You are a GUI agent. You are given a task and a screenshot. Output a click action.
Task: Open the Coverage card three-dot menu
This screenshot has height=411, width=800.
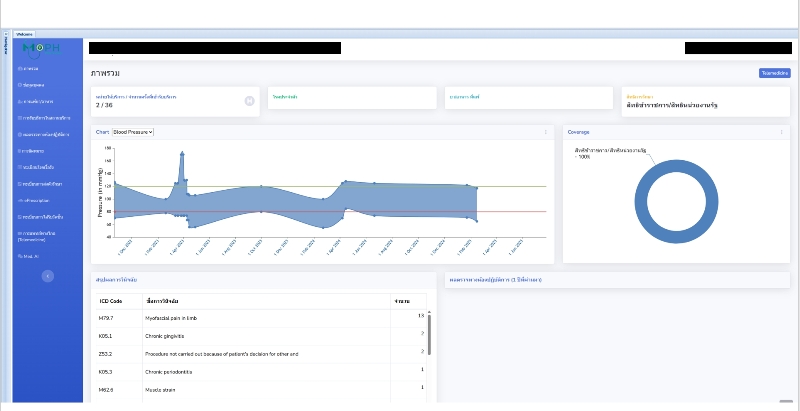click(781, 132)
